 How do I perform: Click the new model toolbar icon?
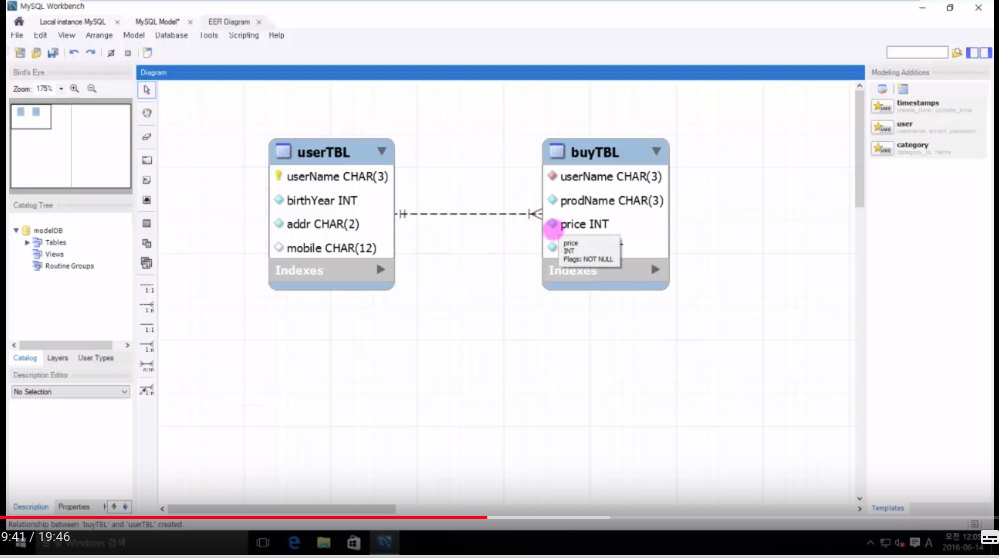click(20, 53)
